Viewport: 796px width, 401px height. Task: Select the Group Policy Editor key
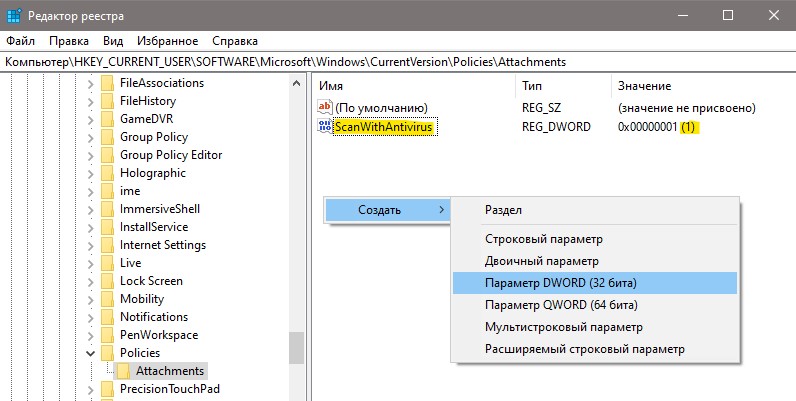[171, 155]
